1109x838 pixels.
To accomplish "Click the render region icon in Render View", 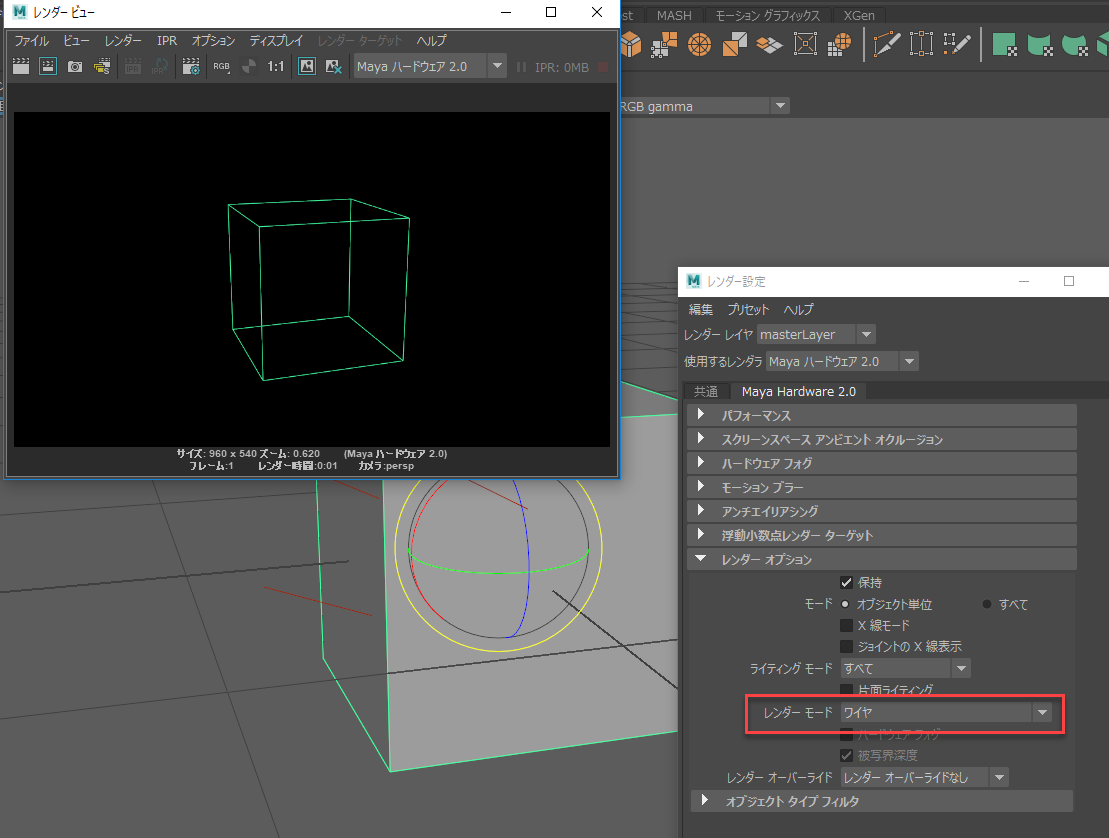I will (48, 66).
